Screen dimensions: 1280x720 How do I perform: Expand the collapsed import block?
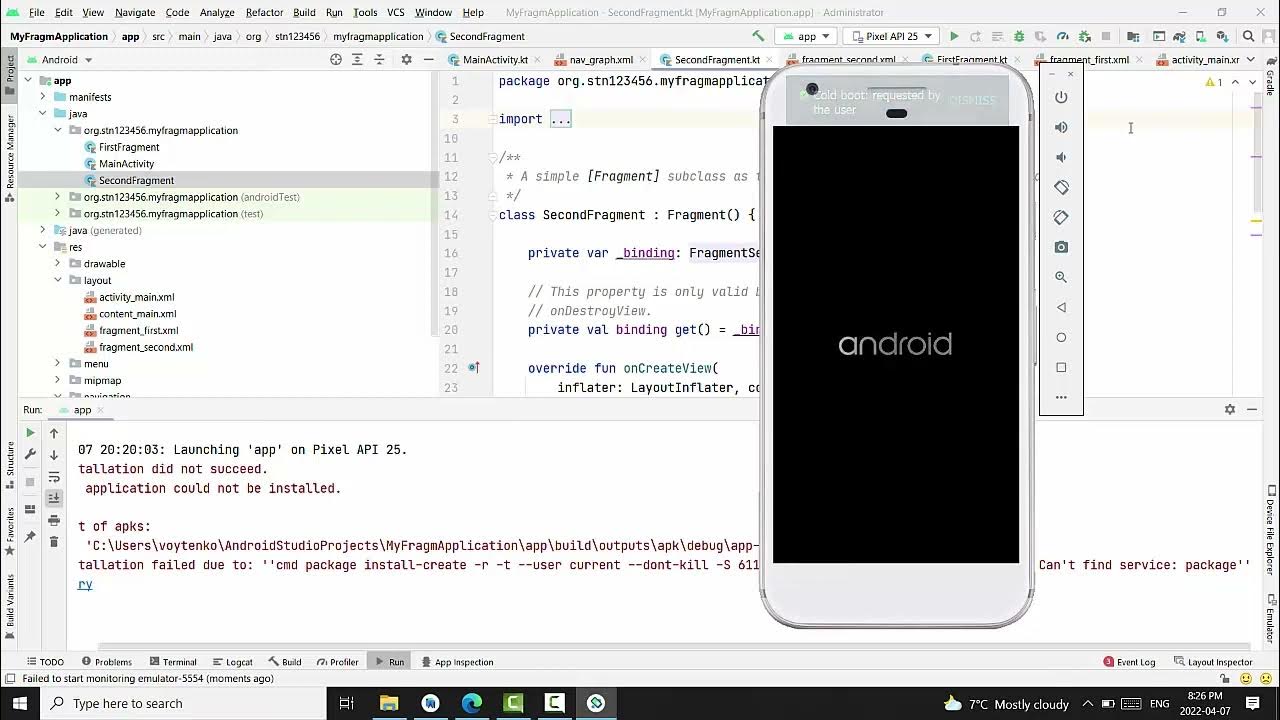pyautogui.click(x=560, y=119)
